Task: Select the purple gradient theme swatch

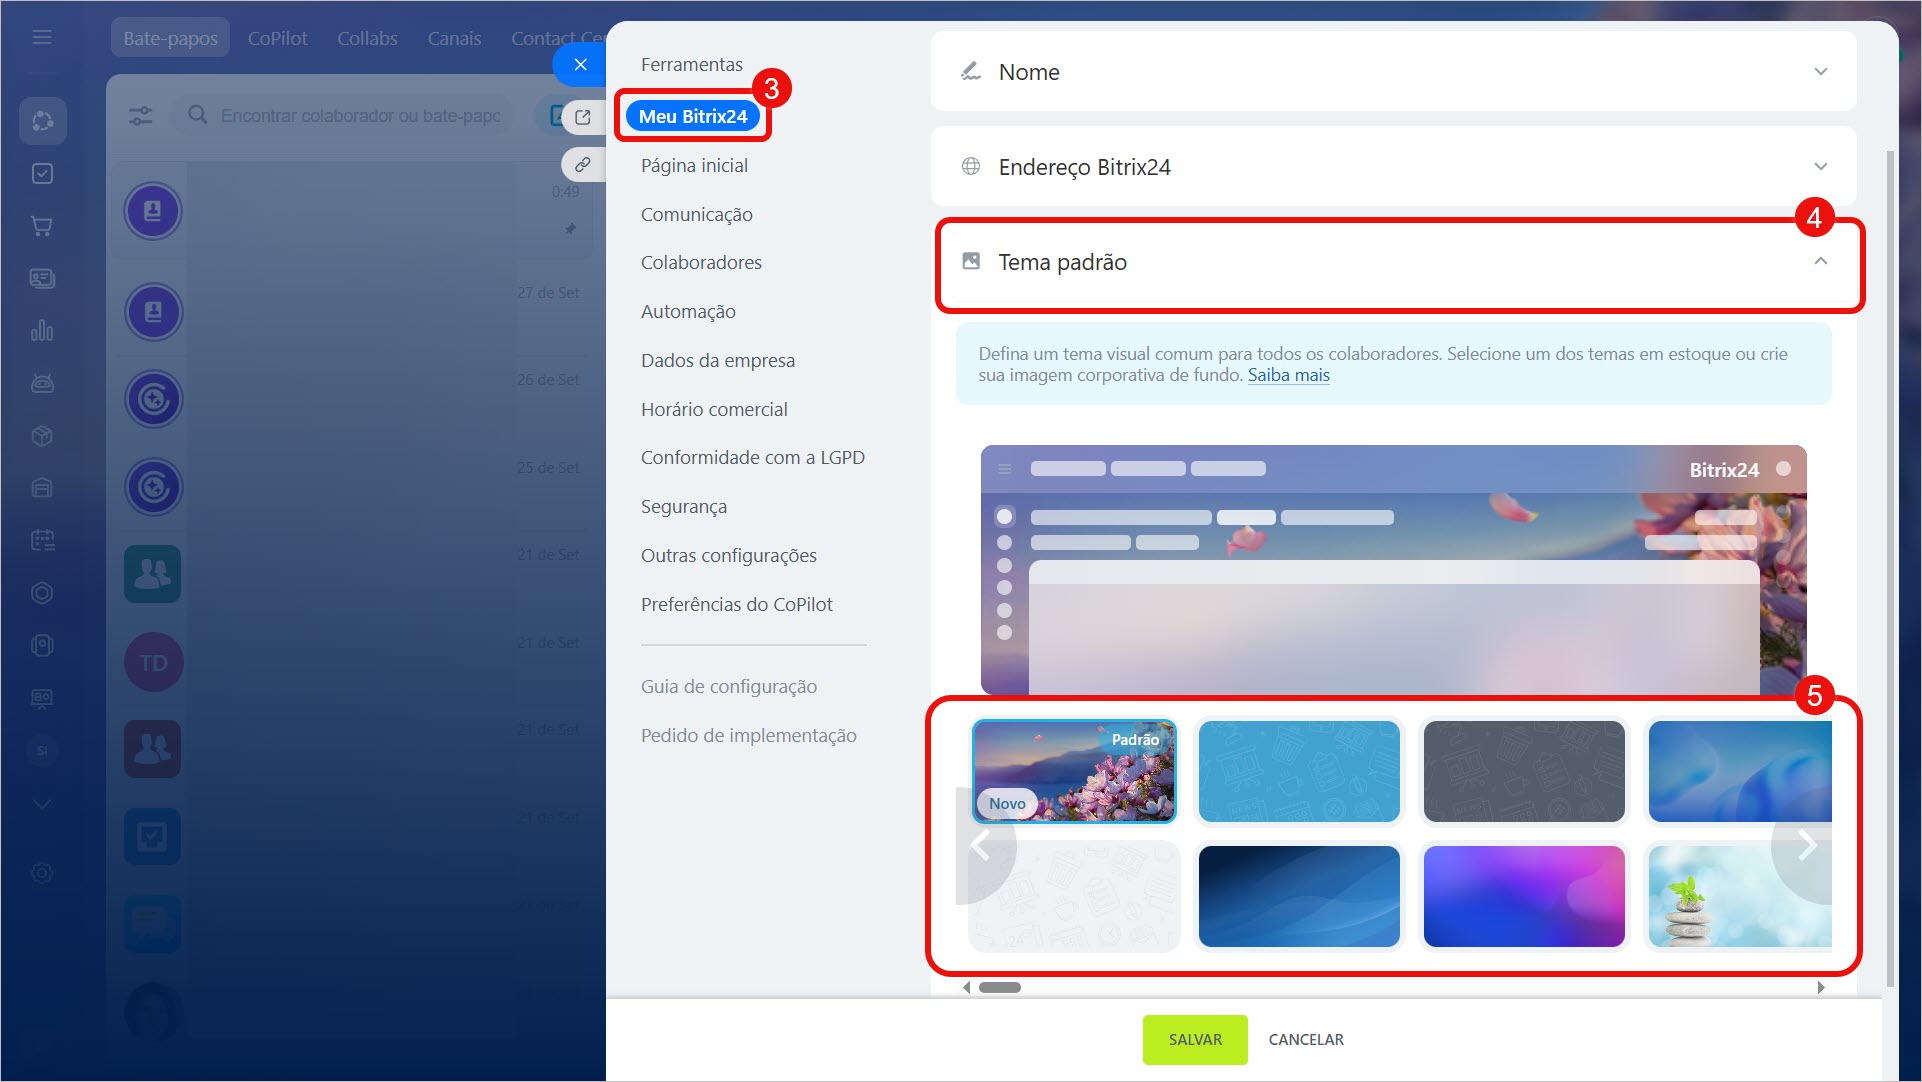Action: [1524, 896]
